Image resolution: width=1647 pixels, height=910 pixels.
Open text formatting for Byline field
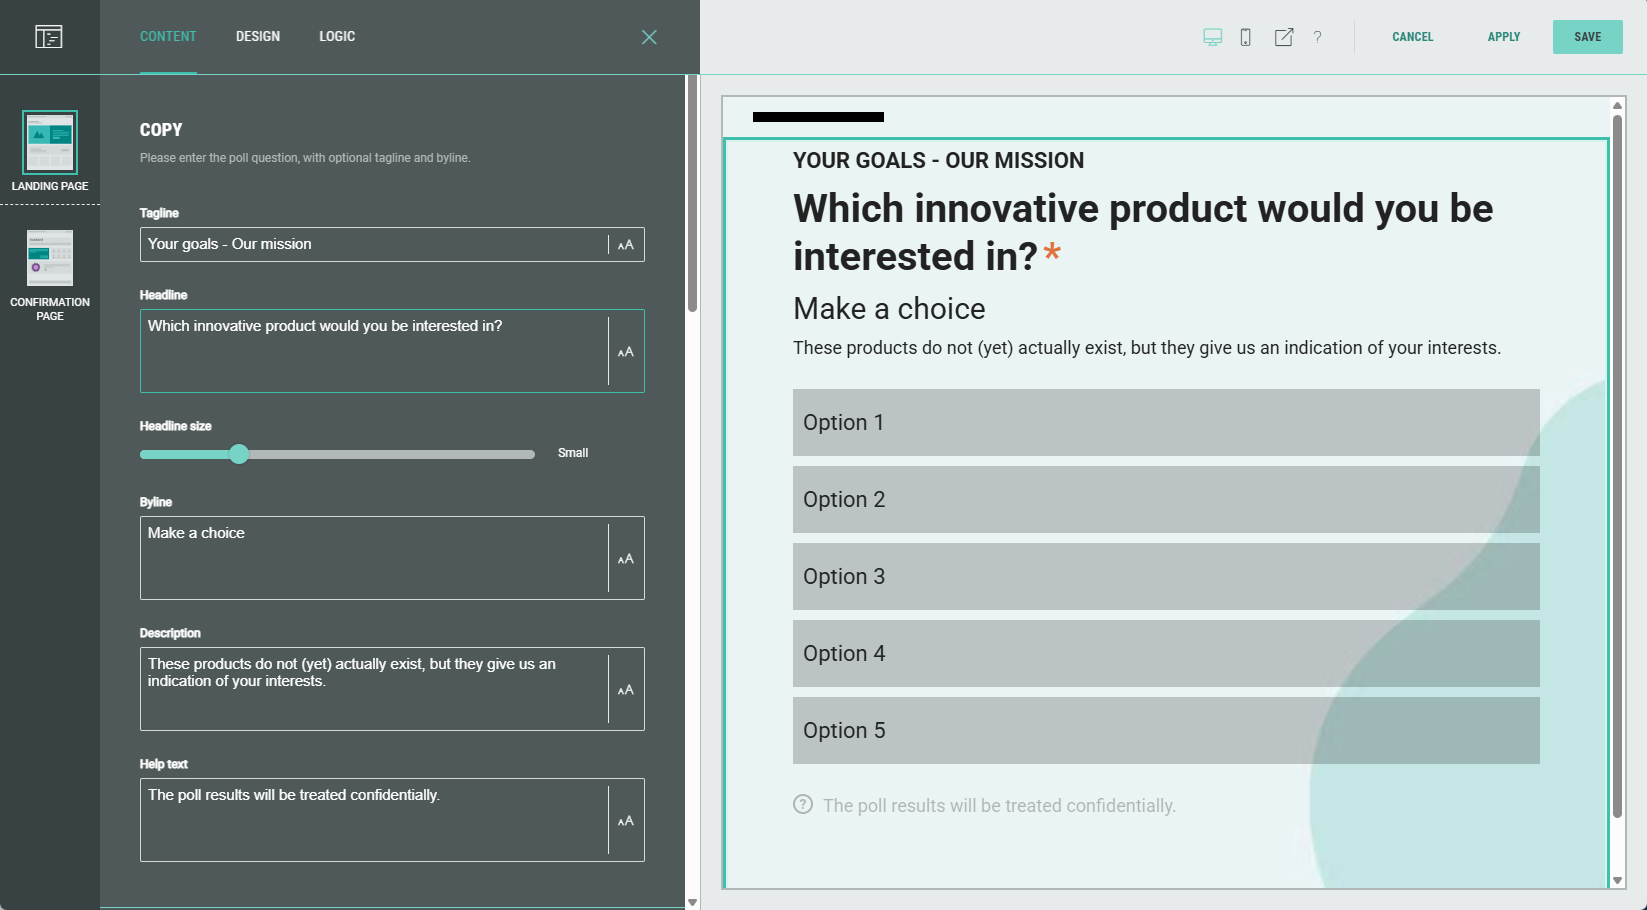[x=626, y=559]
